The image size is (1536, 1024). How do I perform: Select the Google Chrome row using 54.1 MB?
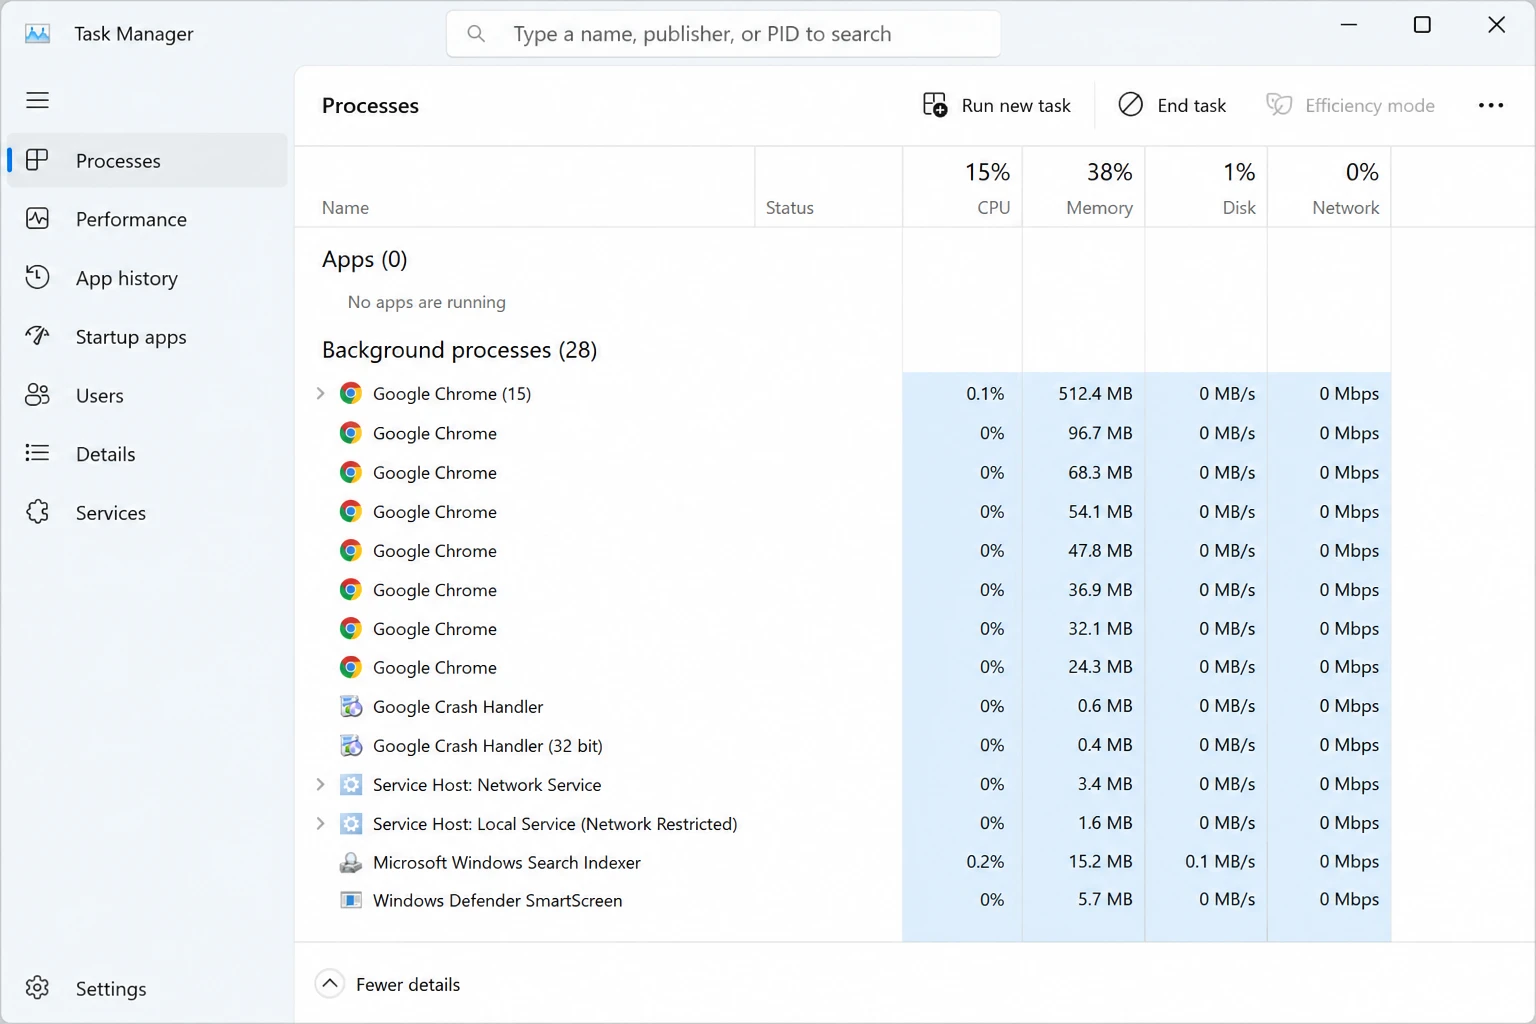coord(843,511)
